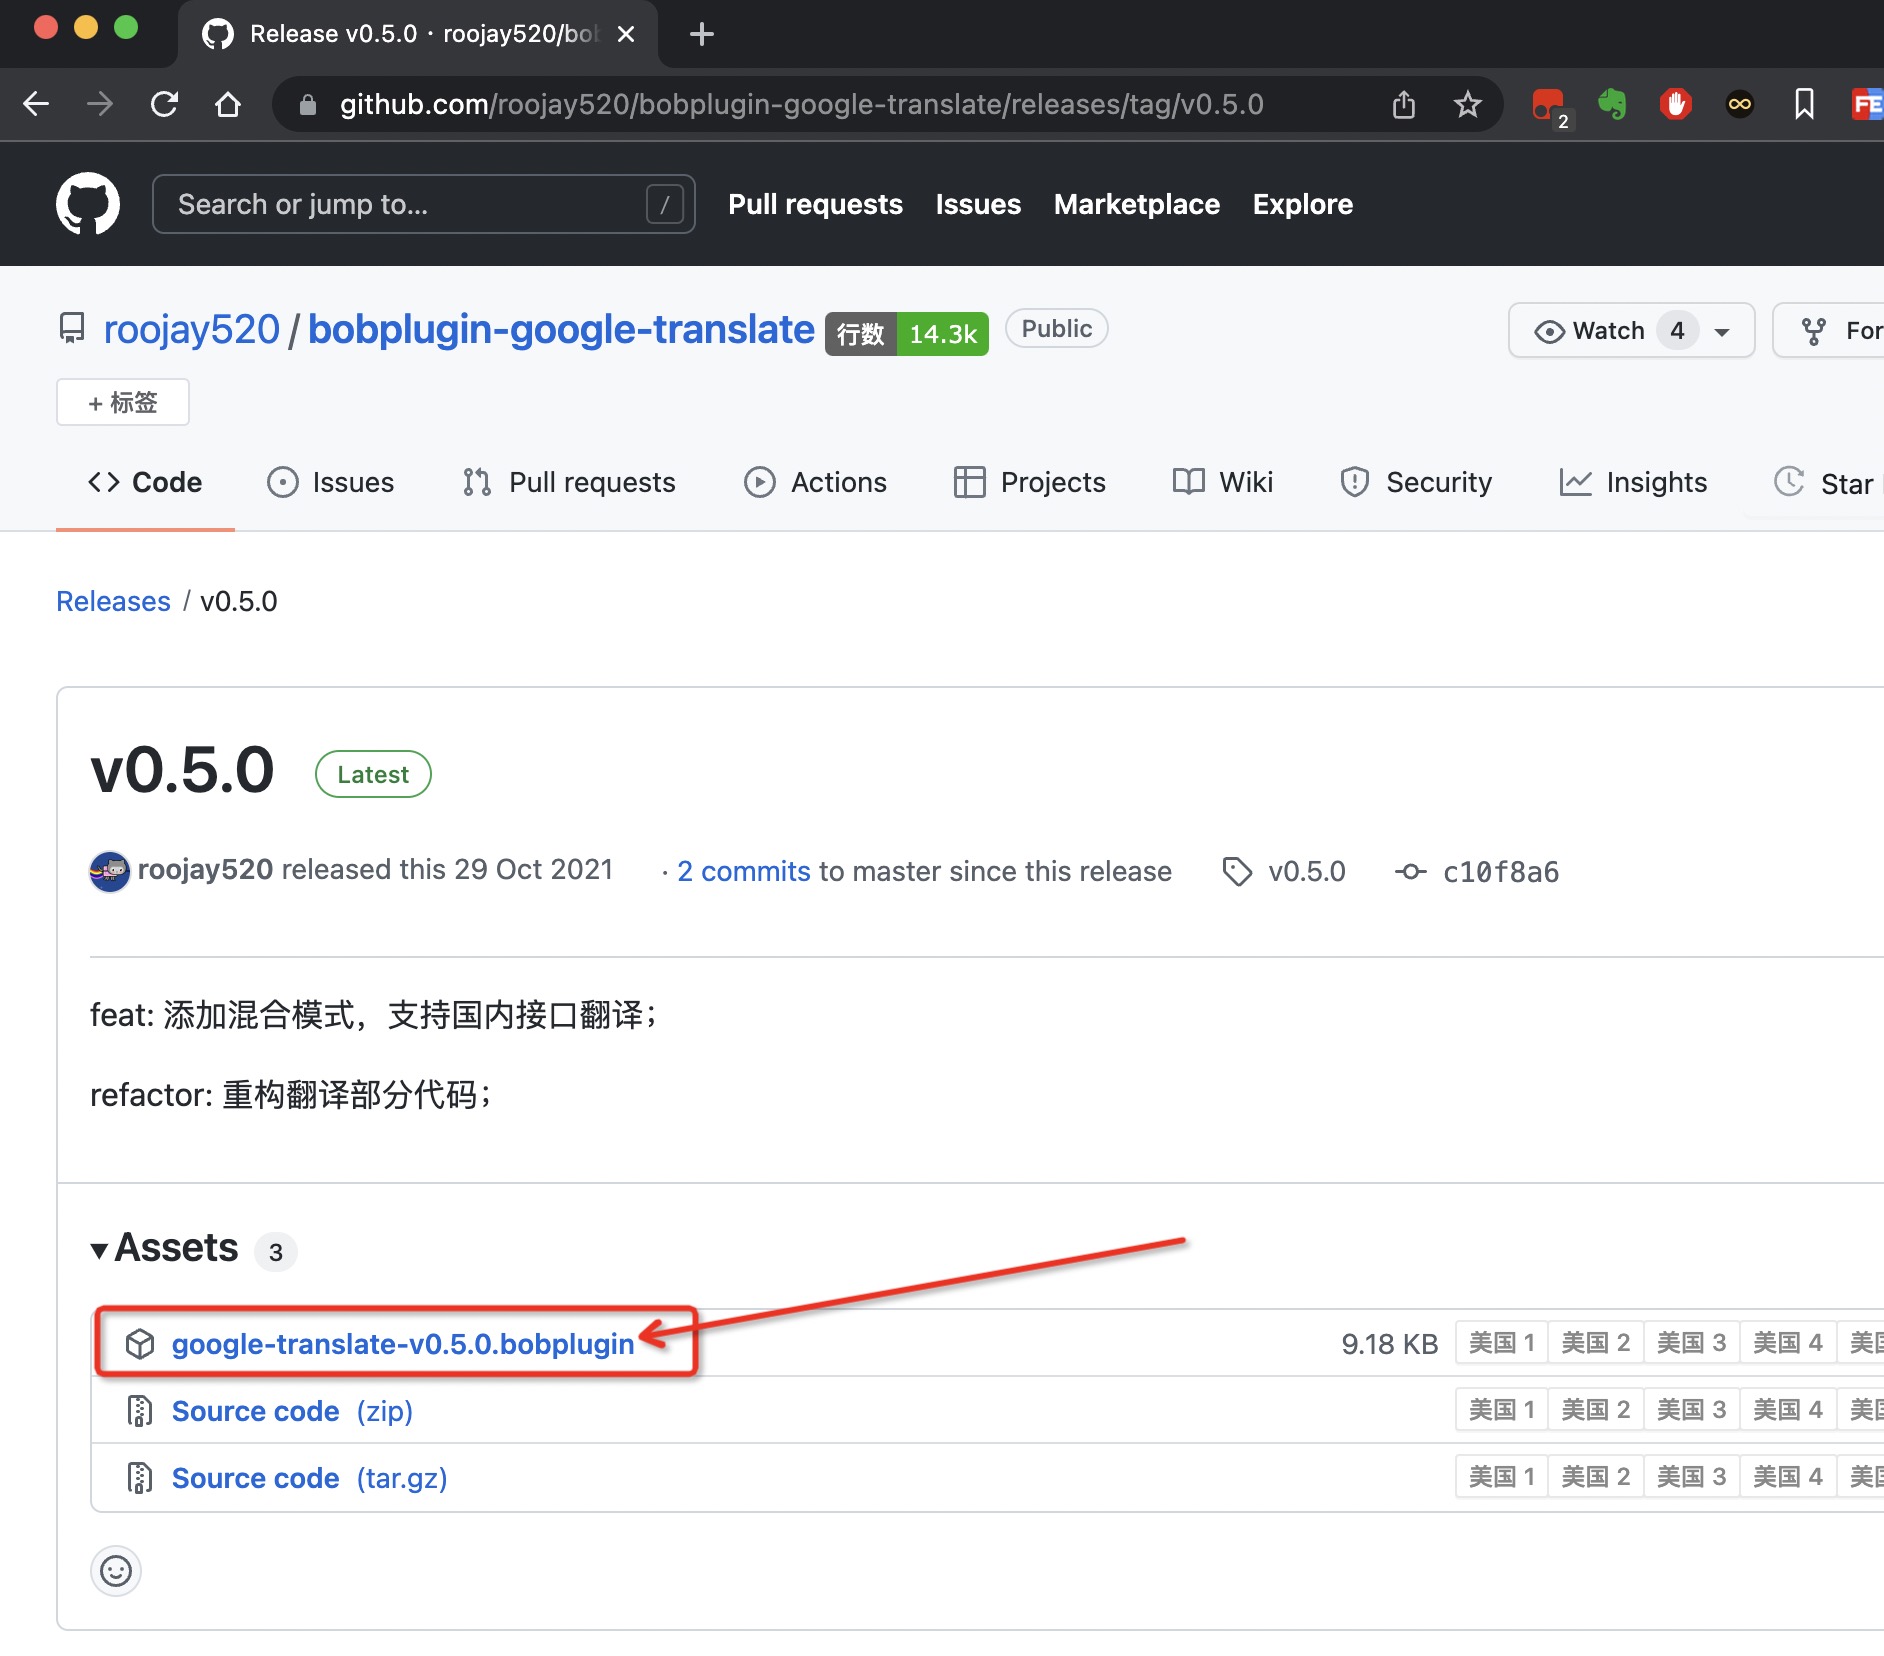The width and height of the screenshot is (1884, 1656).
Task: Reload the current page
Action: (x=164, y=104)
